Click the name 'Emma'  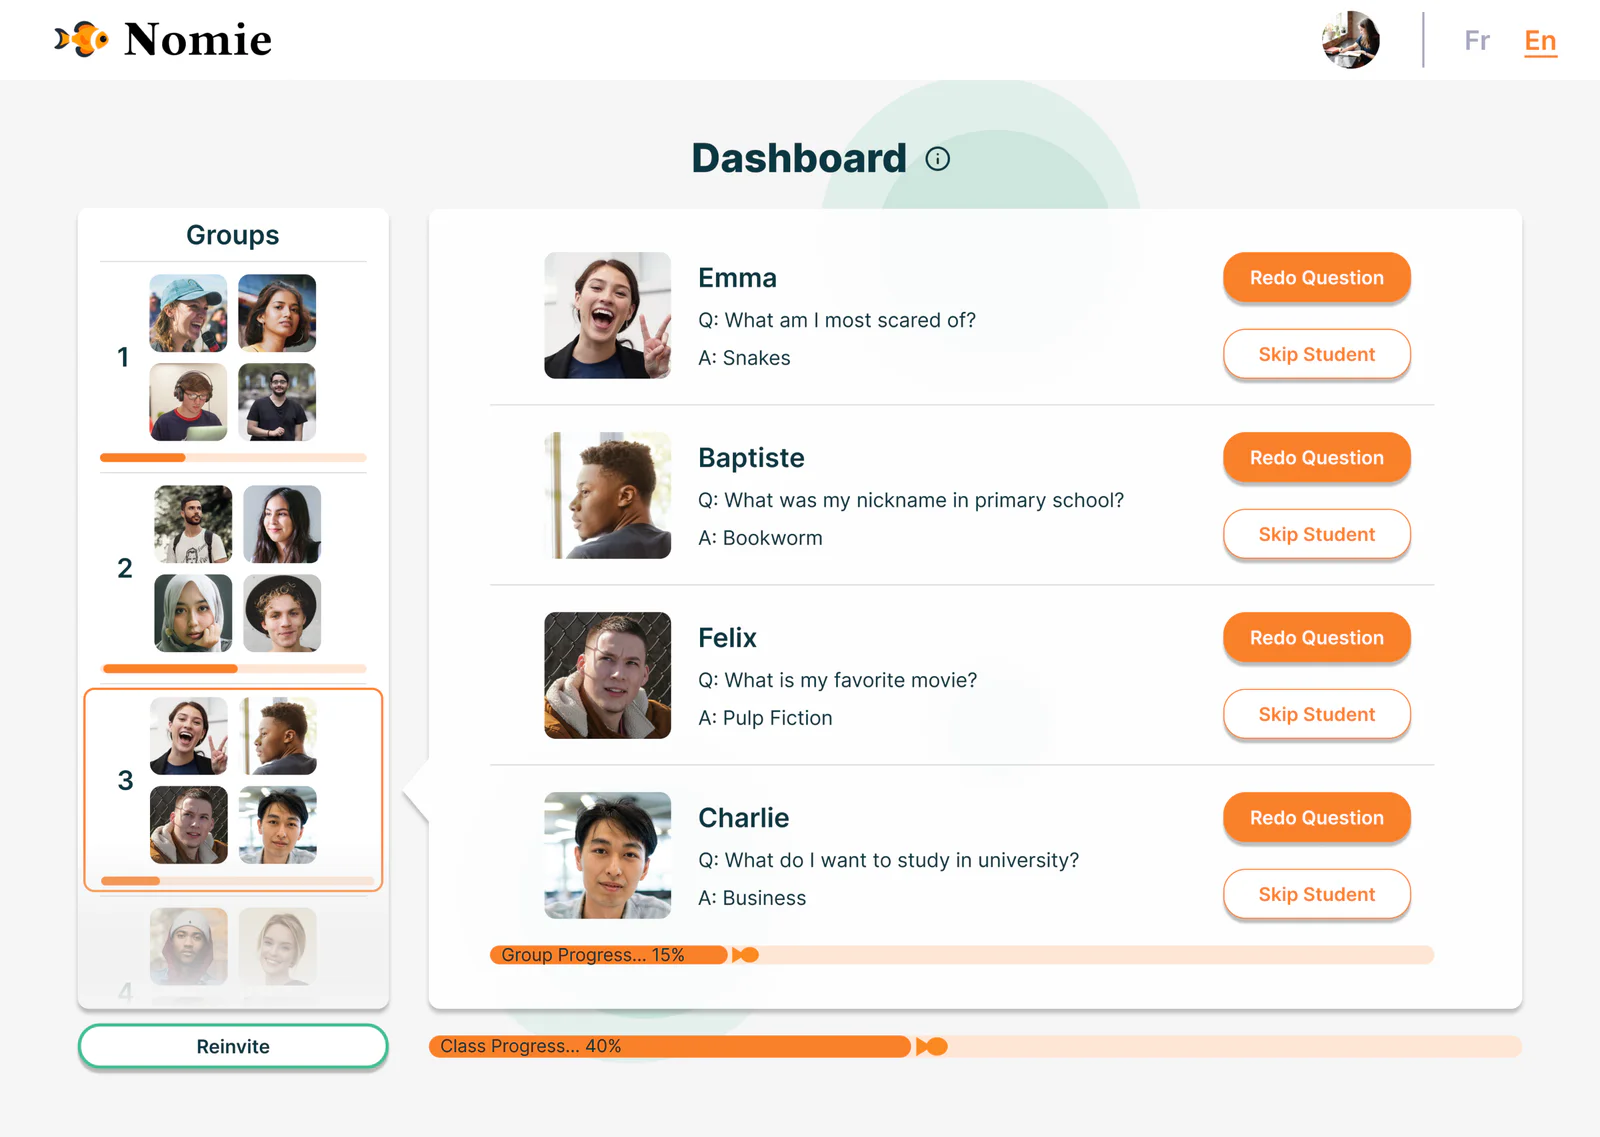[737, 278]
